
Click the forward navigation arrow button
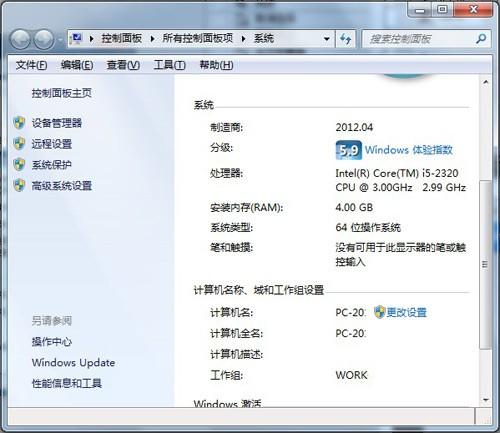44,40
